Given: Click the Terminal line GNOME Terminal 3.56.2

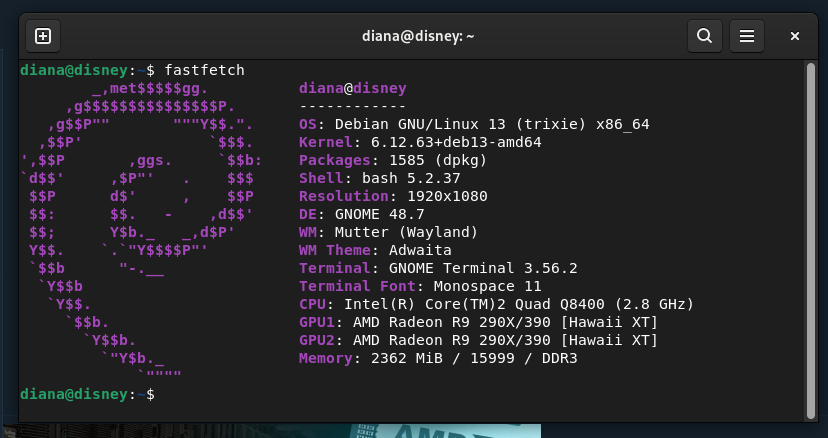Looking at the screenshot, I should click(438, 268).
